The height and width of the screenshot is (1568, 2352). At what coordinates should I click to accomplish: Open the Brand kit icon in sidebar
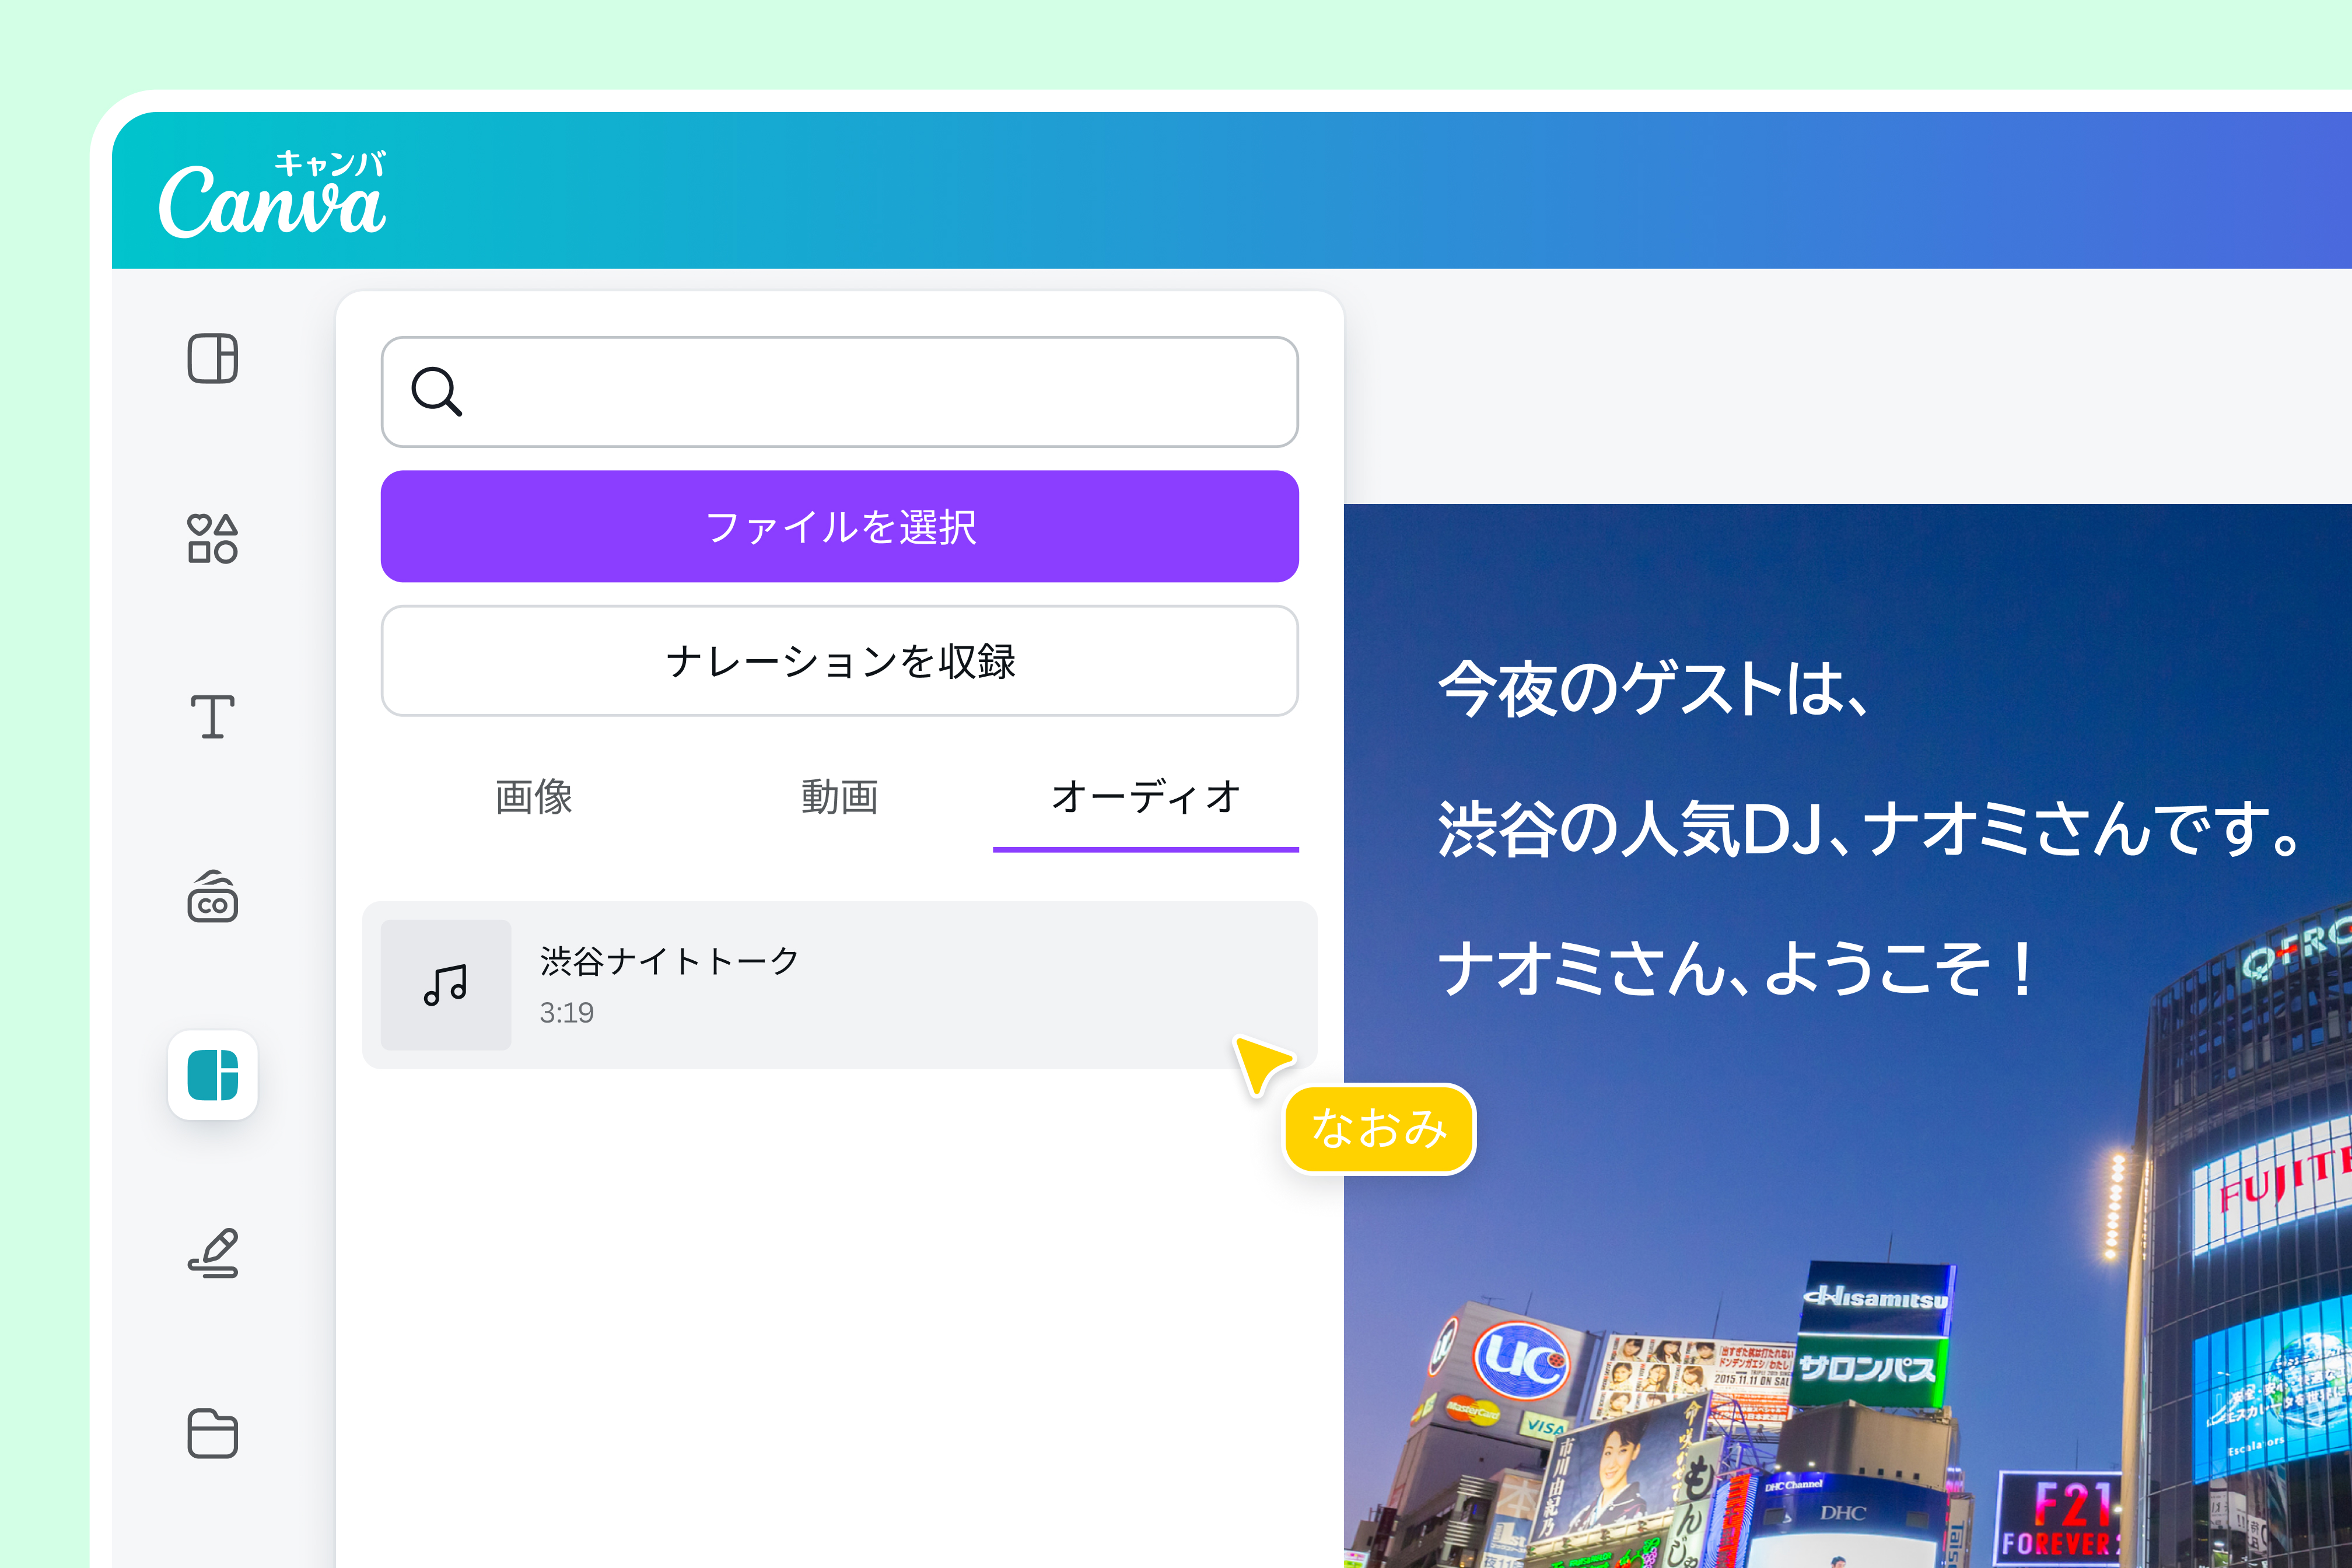point(213,896)
